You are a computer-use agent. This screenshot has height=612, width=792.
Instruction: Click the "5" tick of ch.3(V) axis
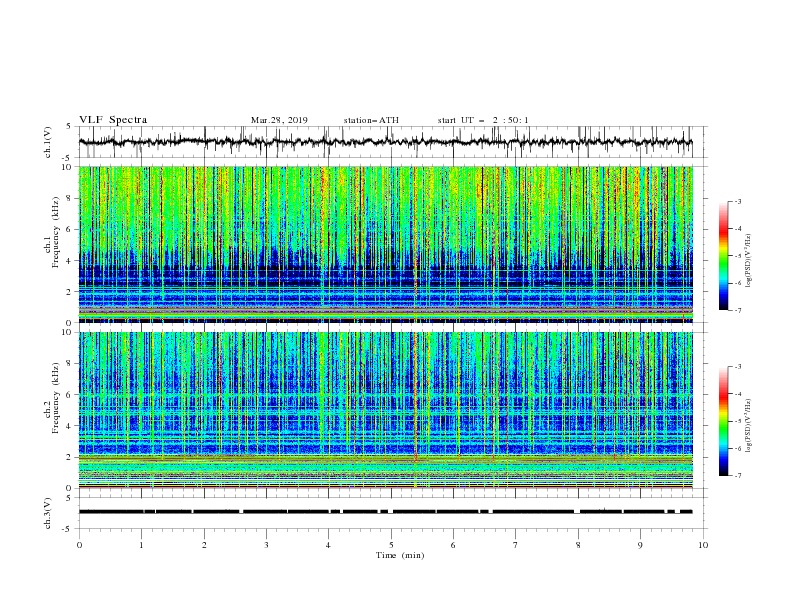point(69,498)
